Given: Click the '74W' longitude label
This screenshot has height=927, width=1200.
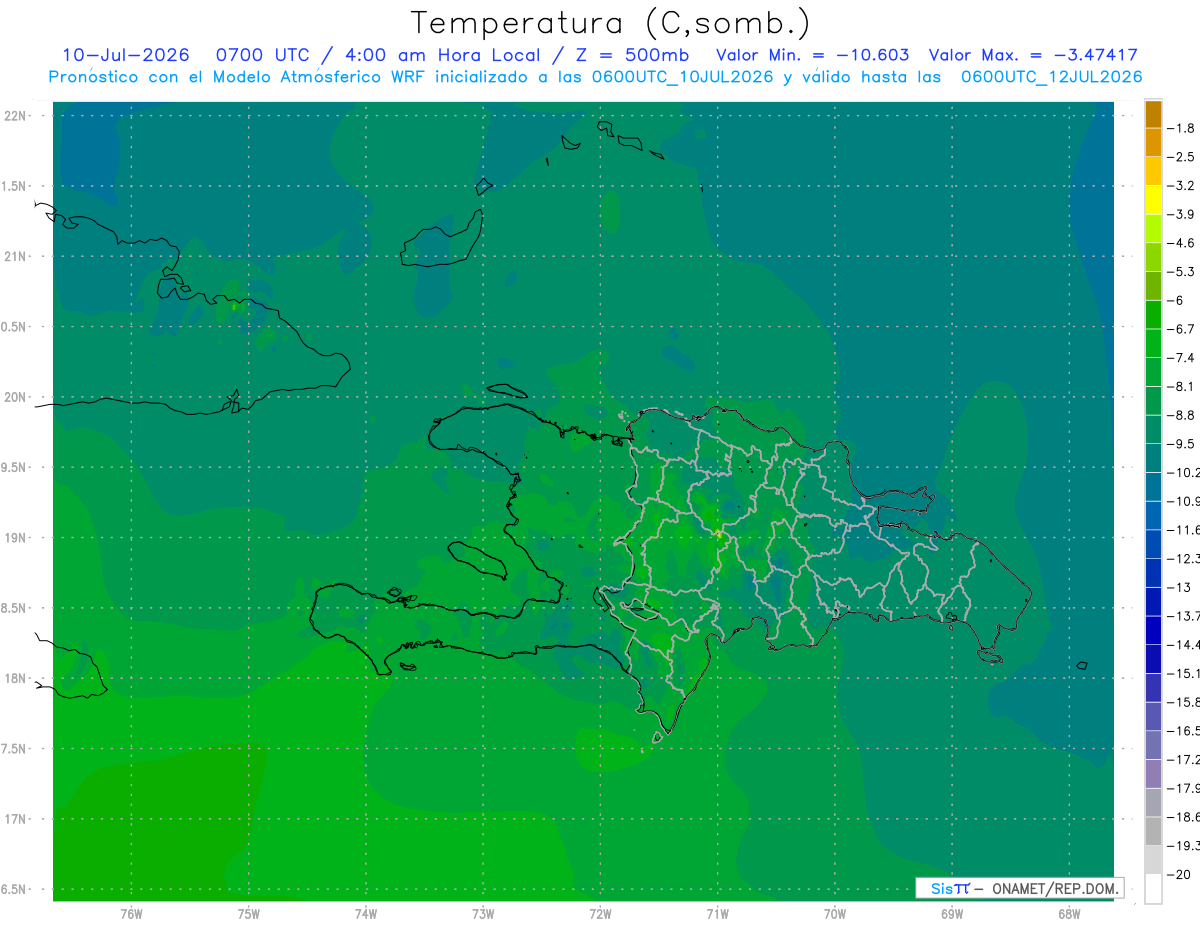Looking at the screenshot, I should pyautogui.click(x=366, y=914).
